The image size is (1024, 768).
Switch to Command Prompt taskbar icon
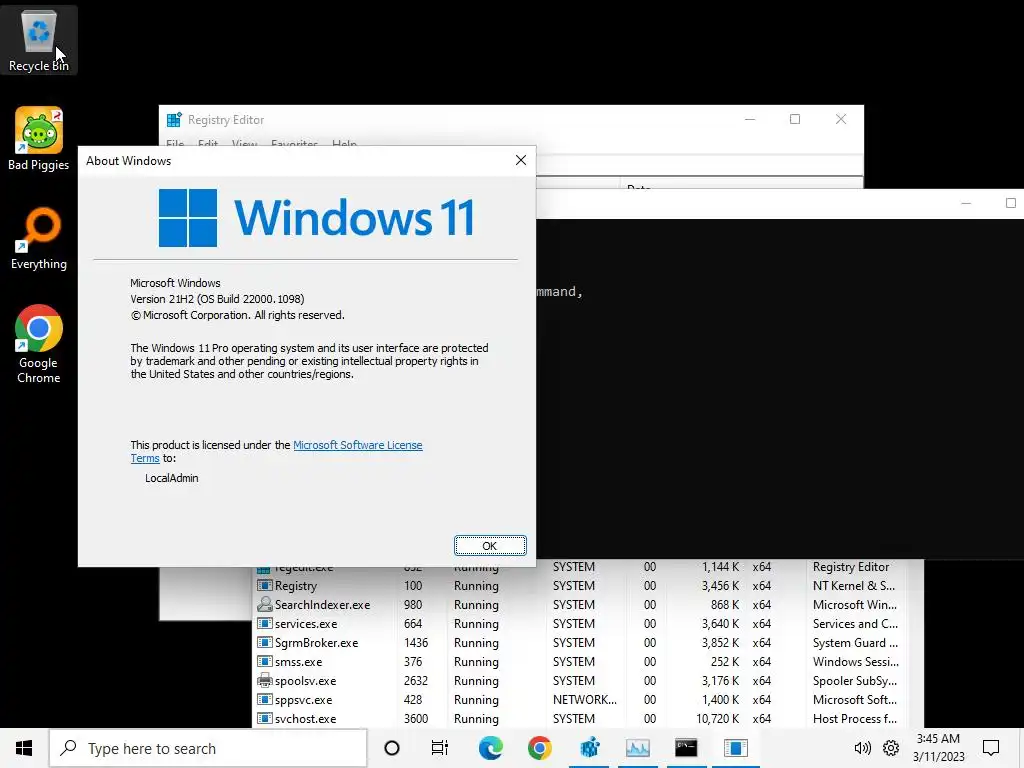(x=686, y=748)
